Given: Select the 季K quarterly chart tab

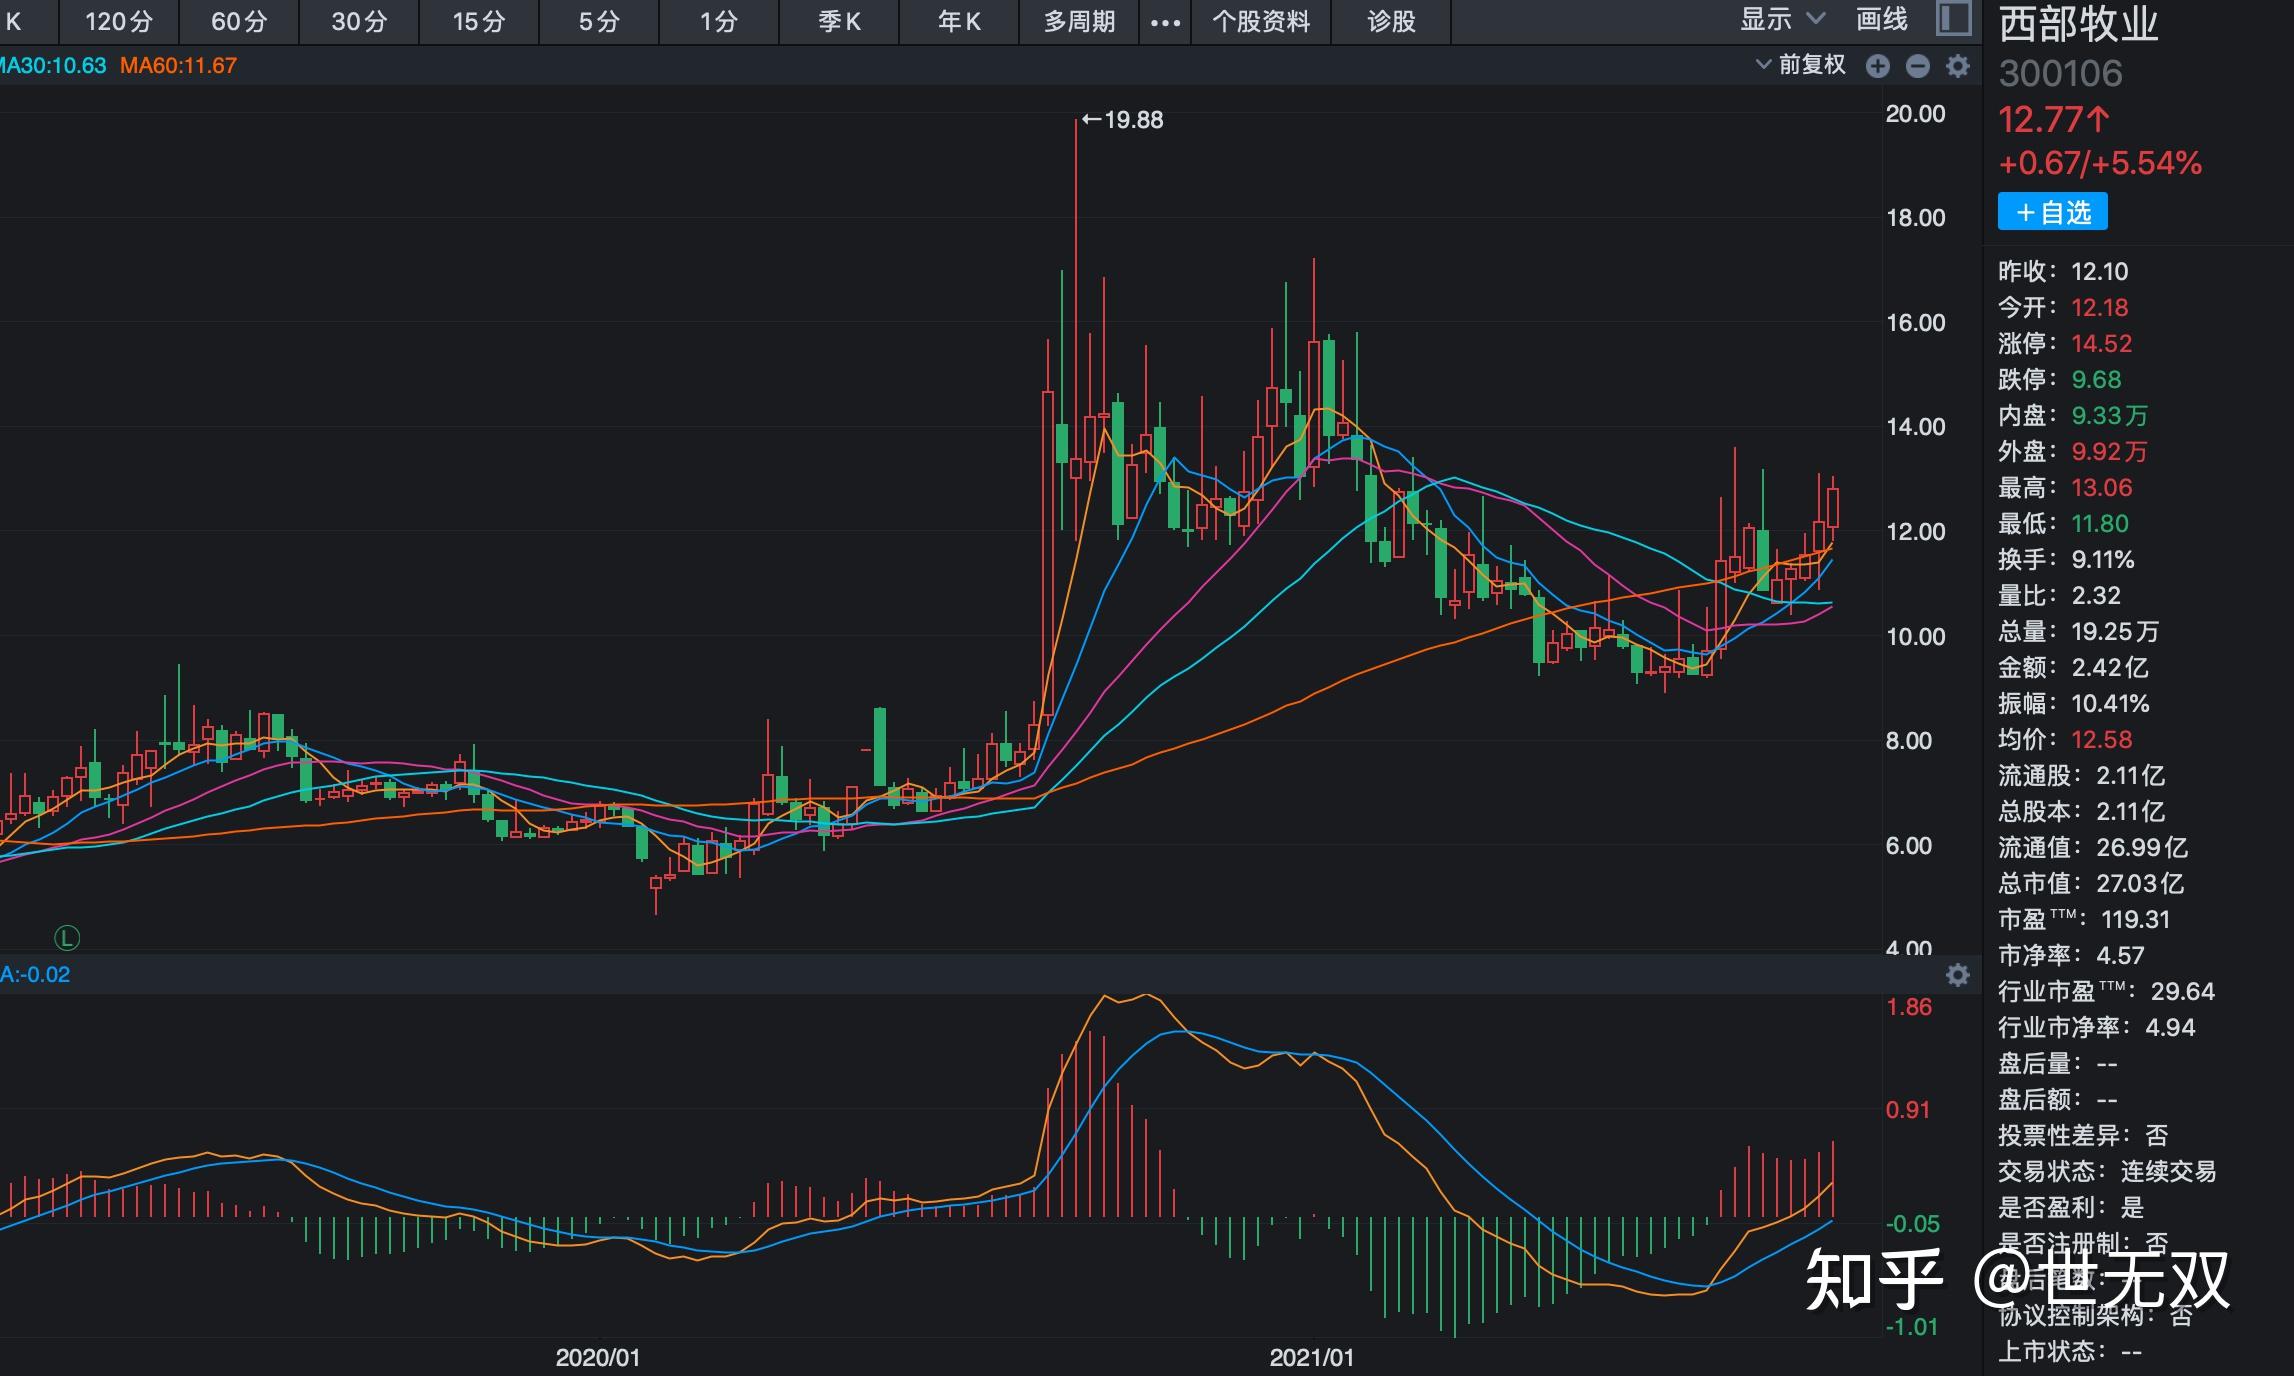Looking at the screenshot, I should click(838, 21).
